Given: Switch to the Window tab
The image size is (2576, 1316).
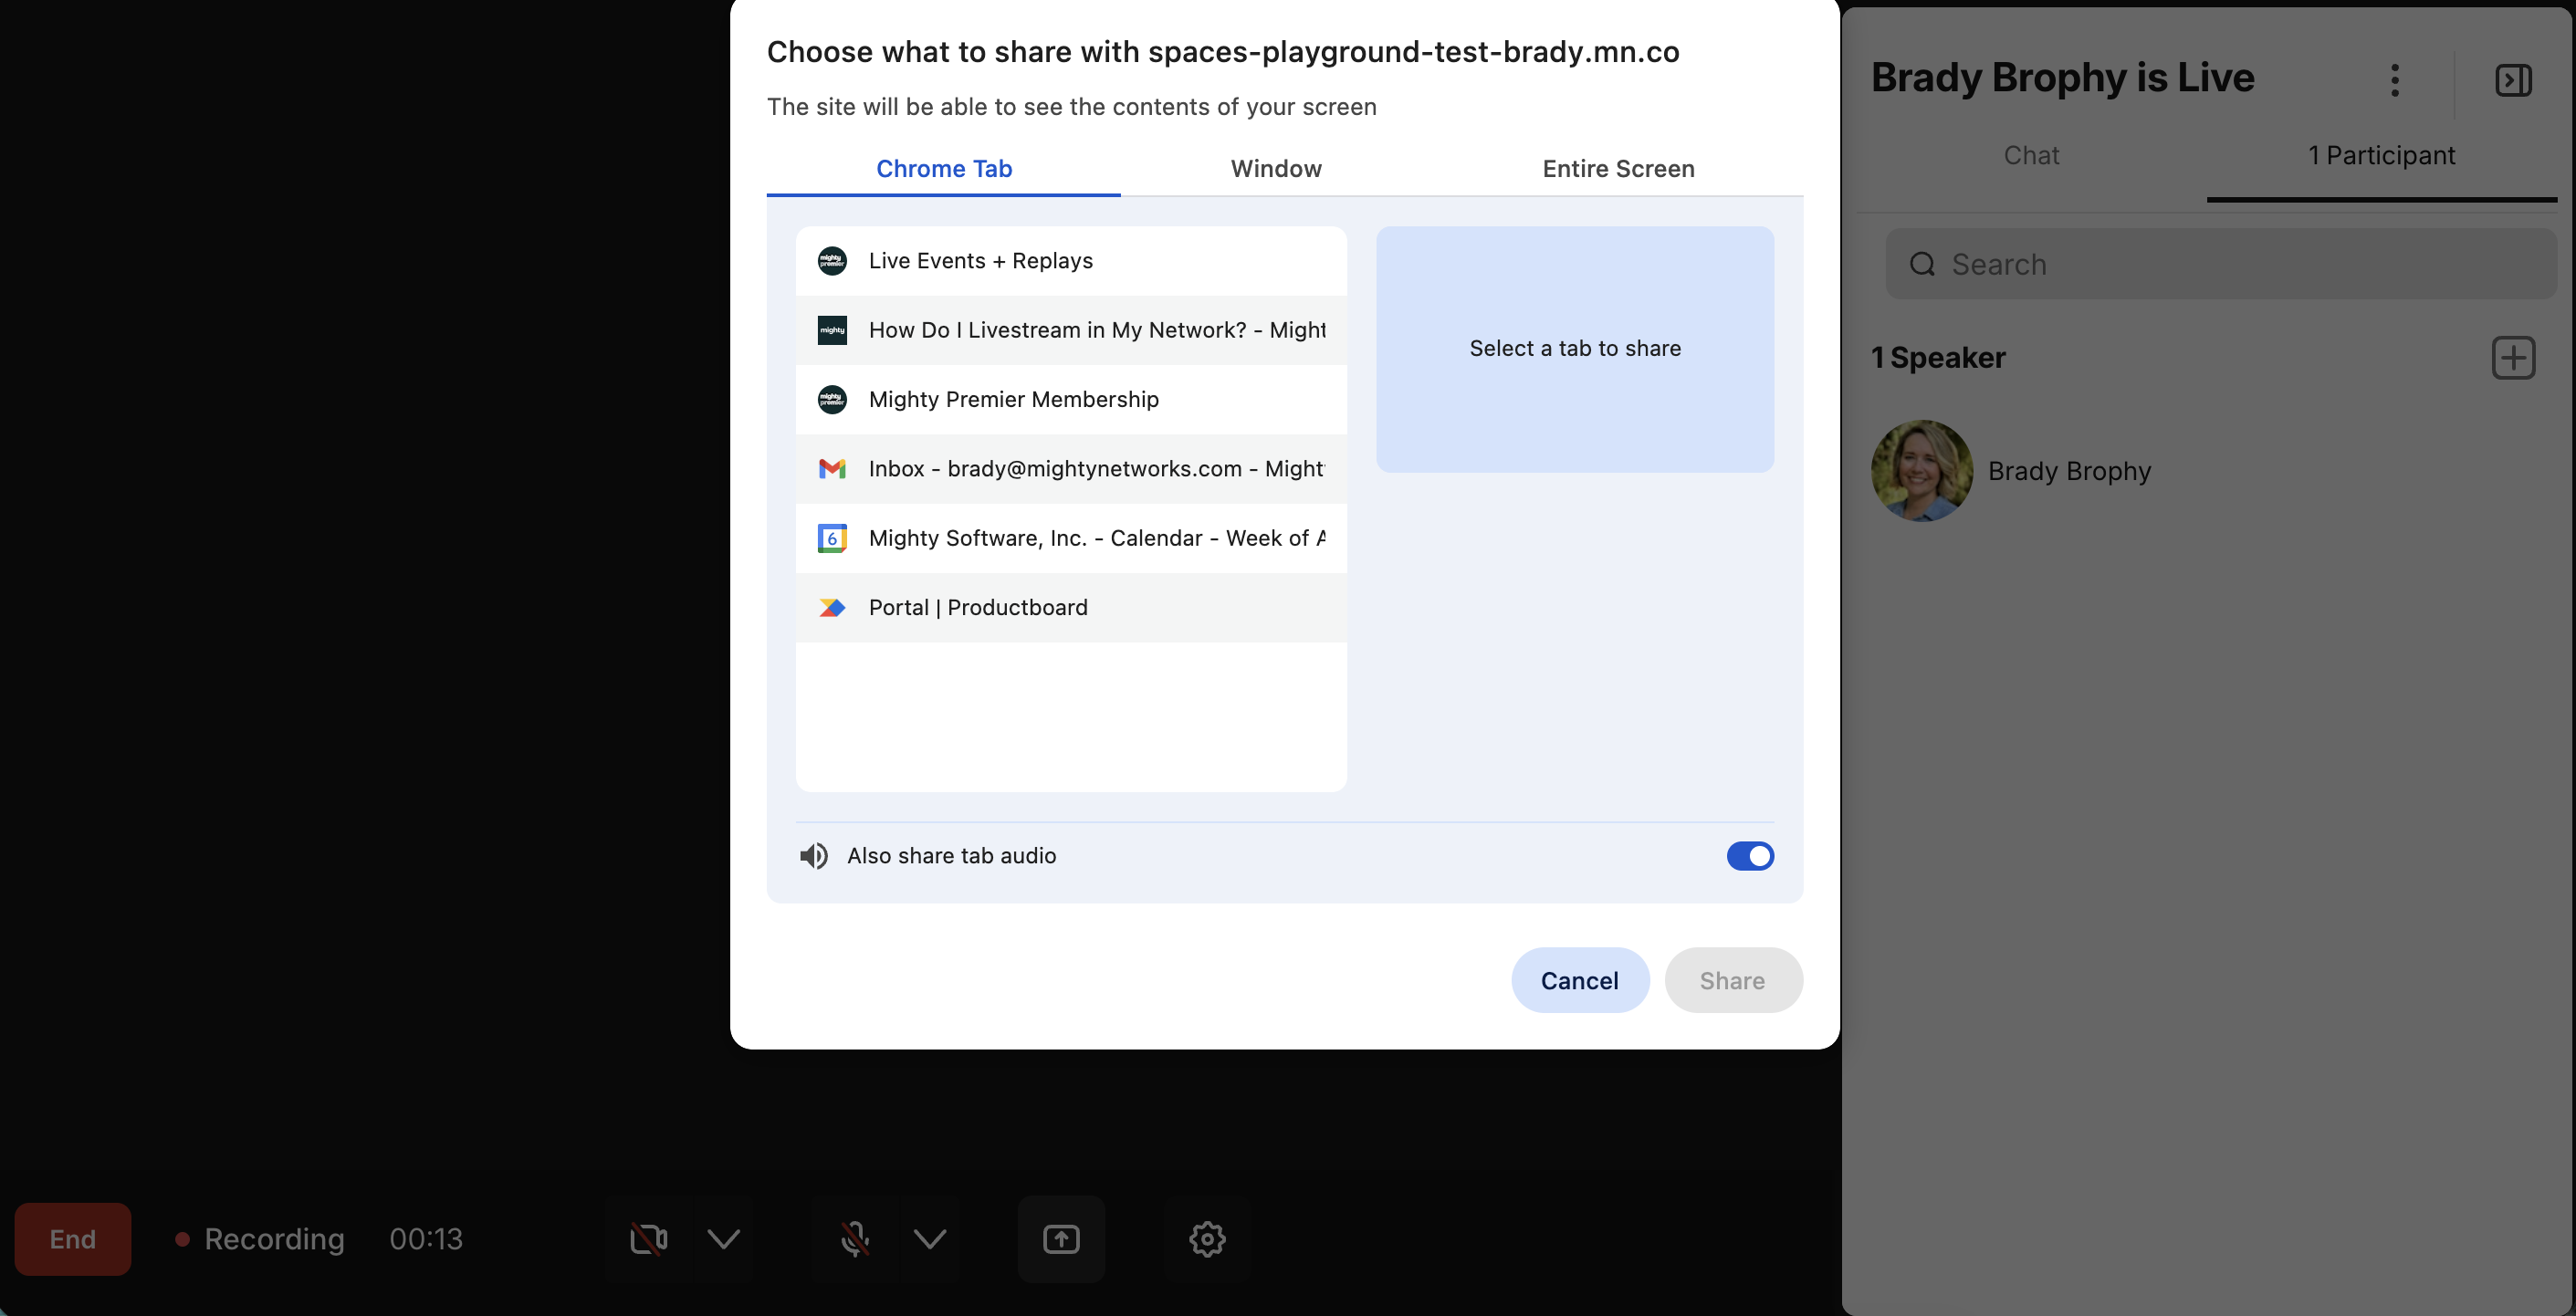Looking at the screenshot, I should [x=1276, y=169].
